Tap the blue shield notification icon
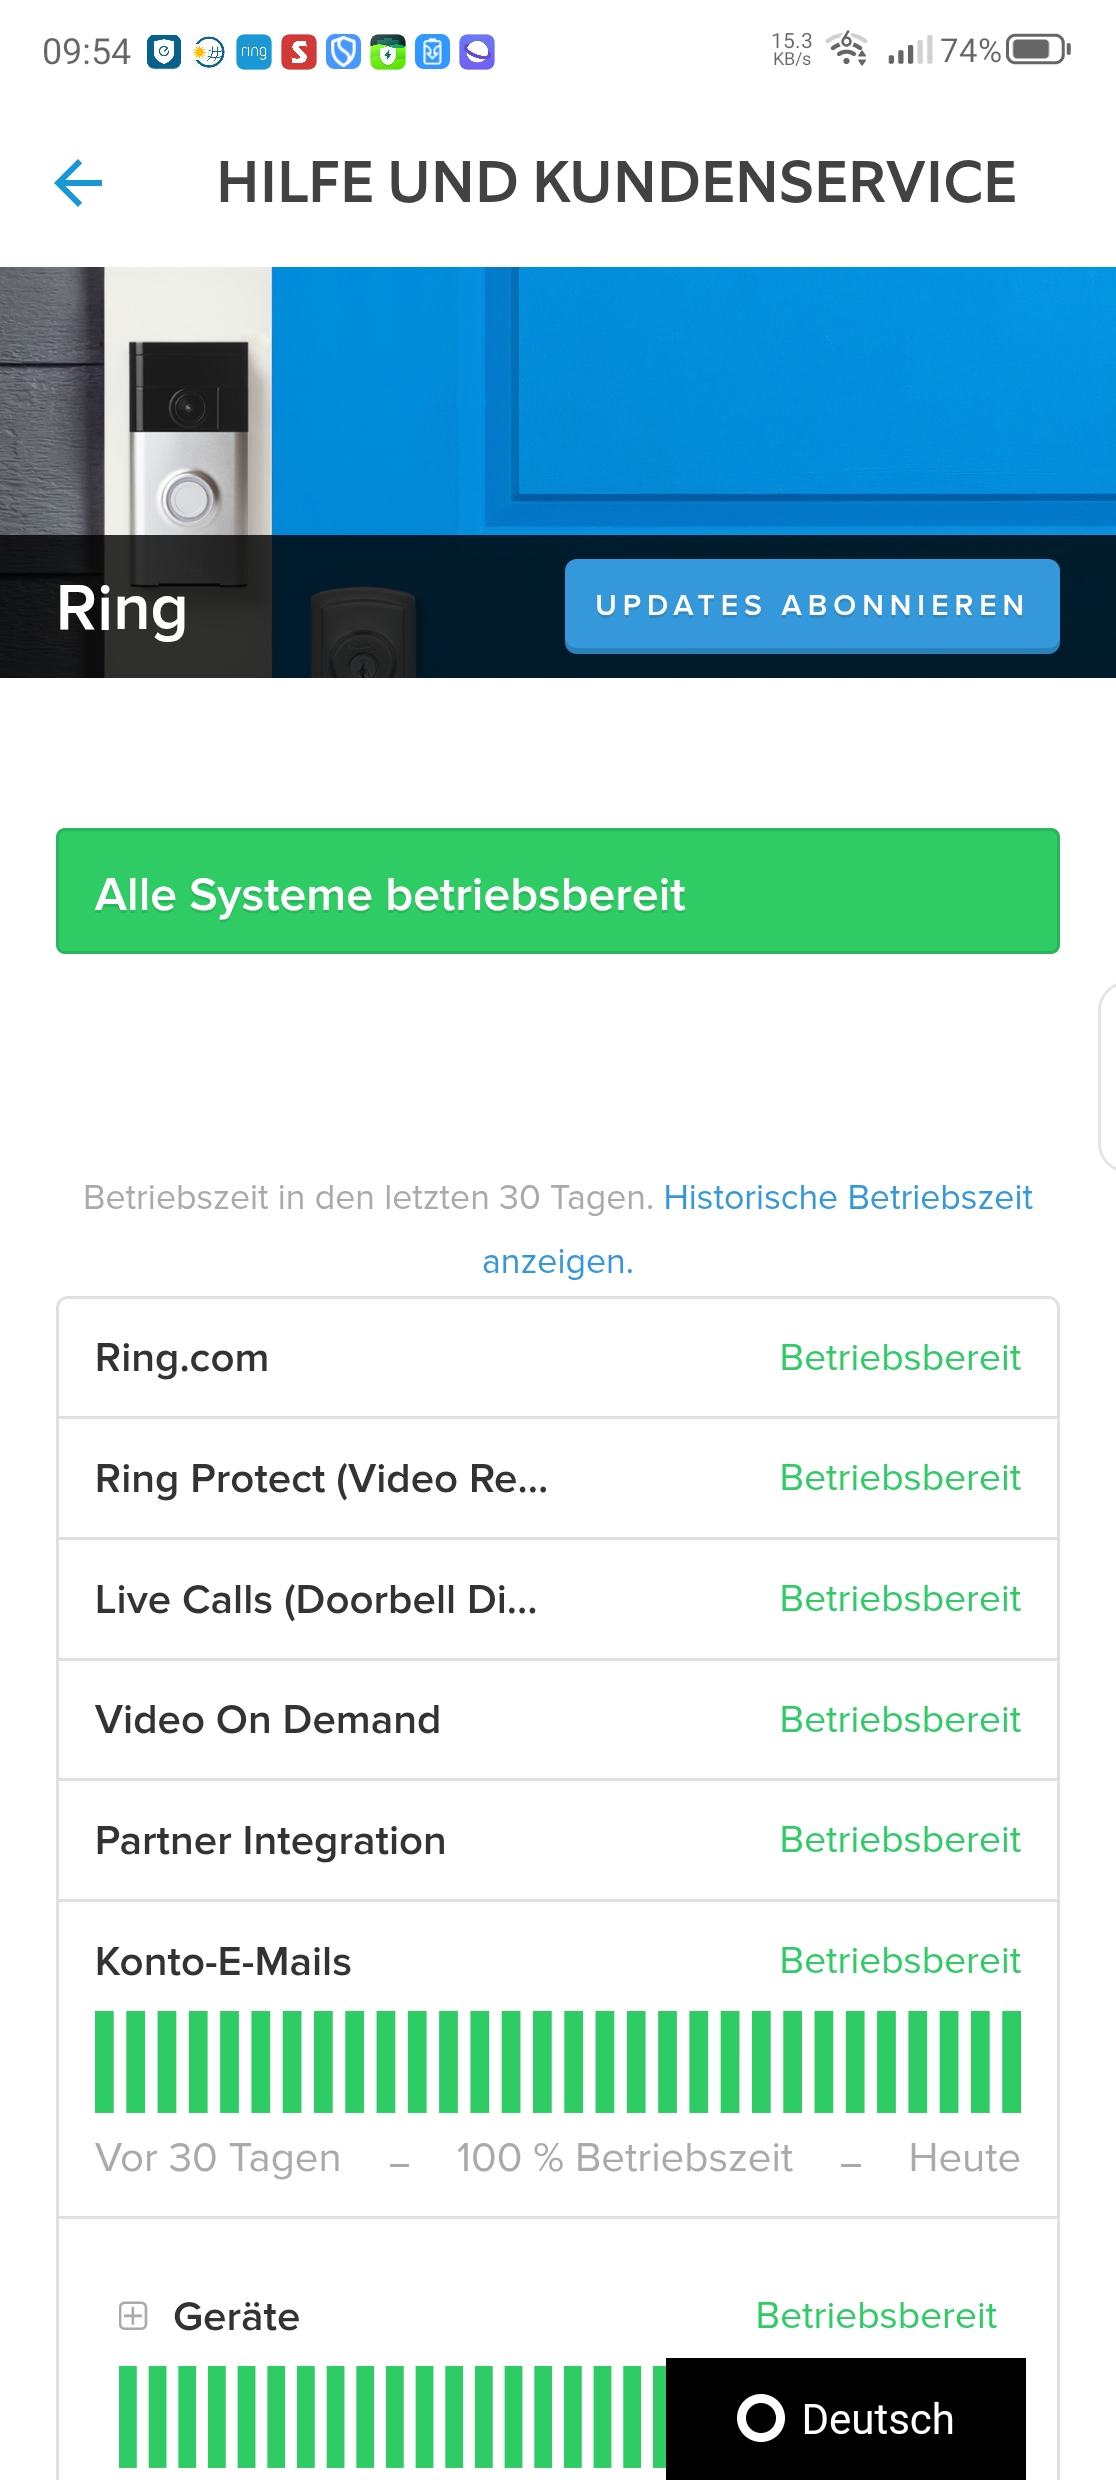The image size is (1116, 2480). 343,52
